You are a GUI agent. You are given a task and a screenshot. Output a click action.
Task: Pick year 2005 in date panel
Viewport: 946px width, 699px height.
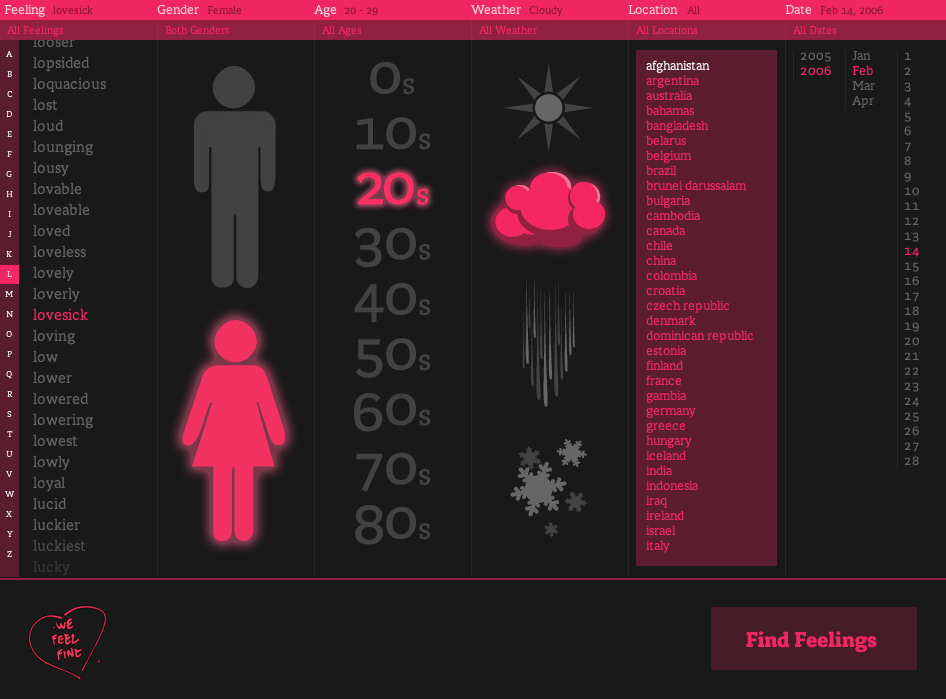pos(815,56)
